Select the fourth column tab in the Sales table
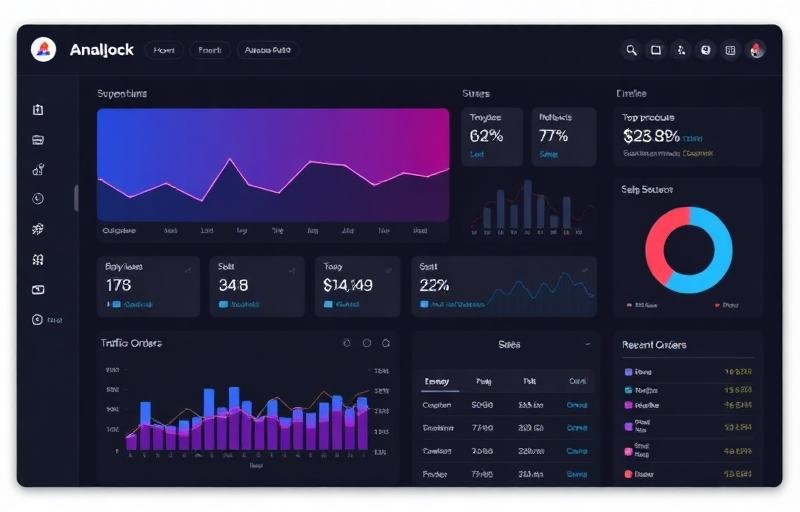 click(x=578, y=381)
